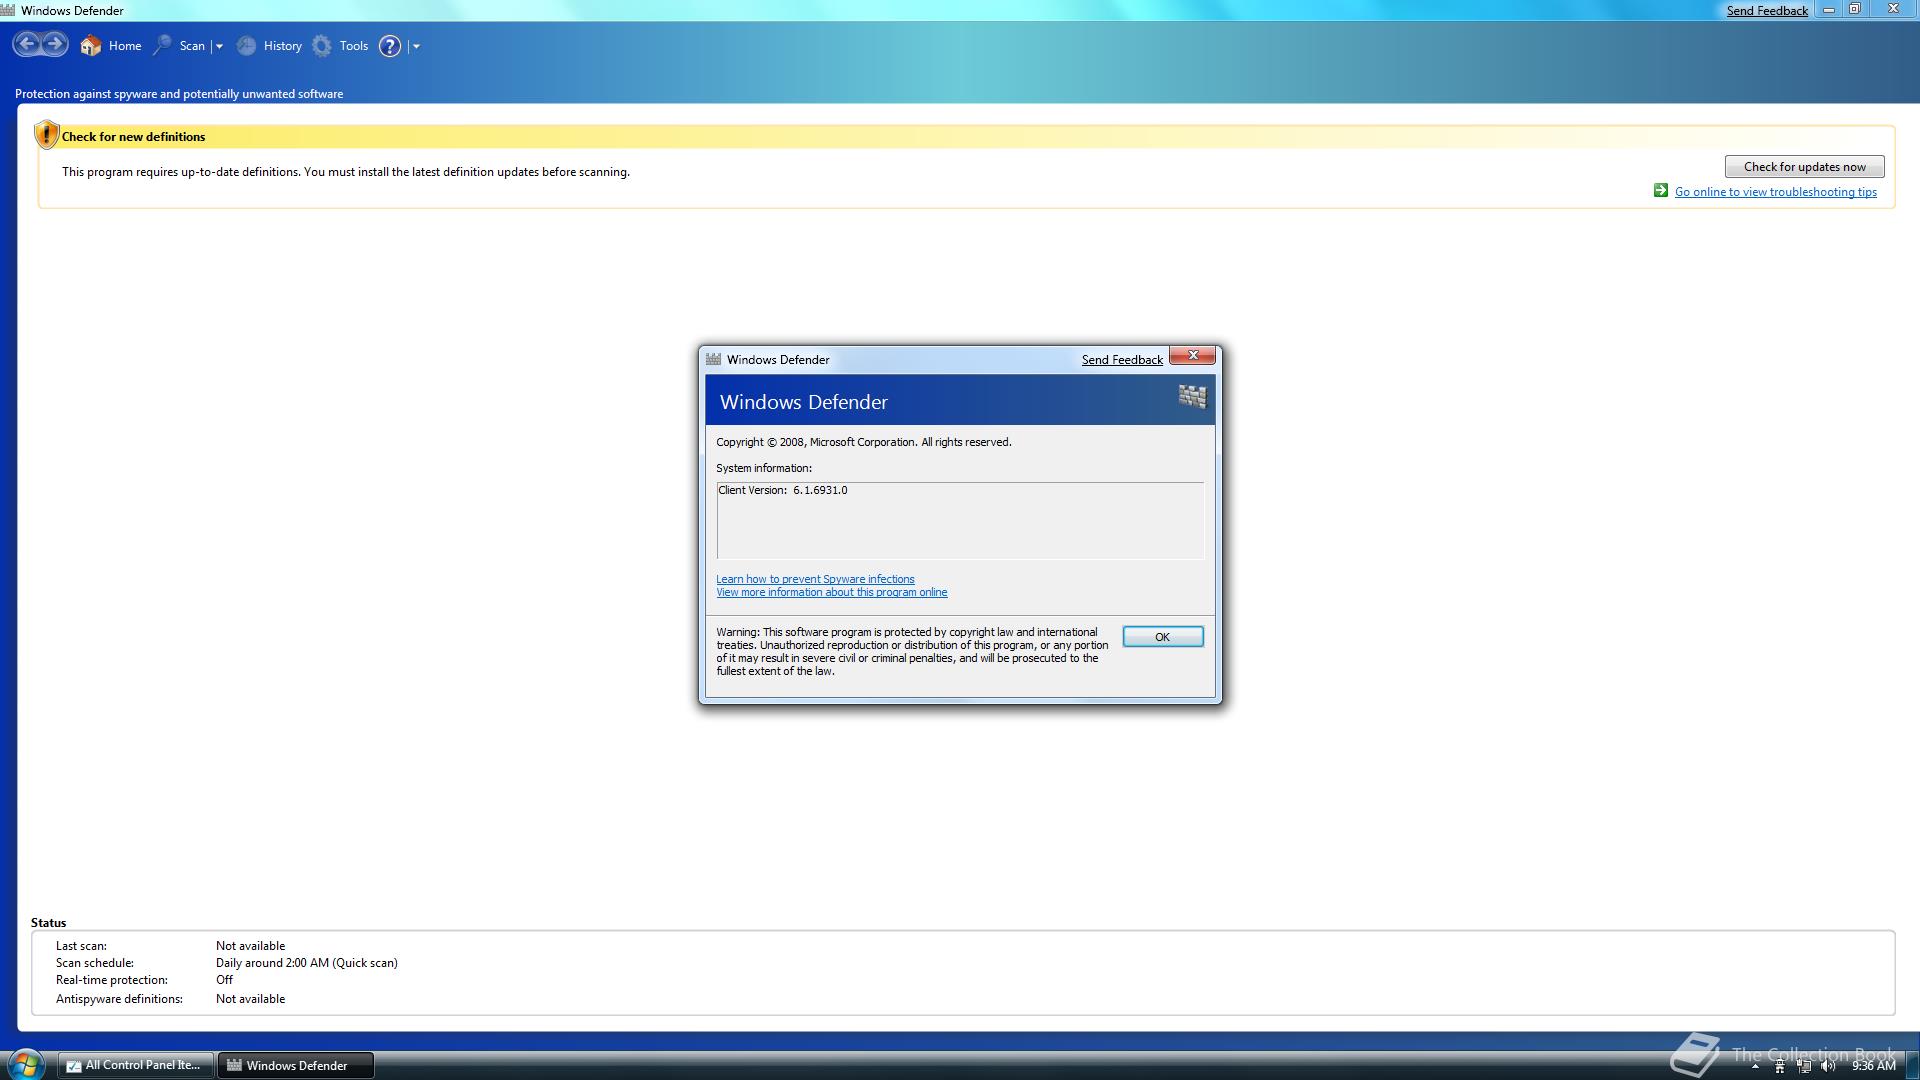This screenshot has width=1920, height=1080.
Task: Open the Home house icon
Action: tap(91, 46)
